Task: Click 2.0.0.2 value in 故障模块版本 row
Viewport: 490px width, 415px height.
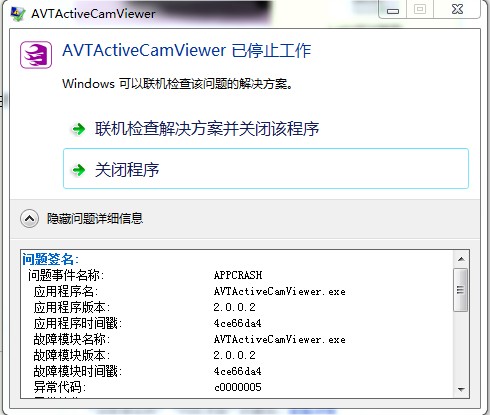Action: [235, 355]
